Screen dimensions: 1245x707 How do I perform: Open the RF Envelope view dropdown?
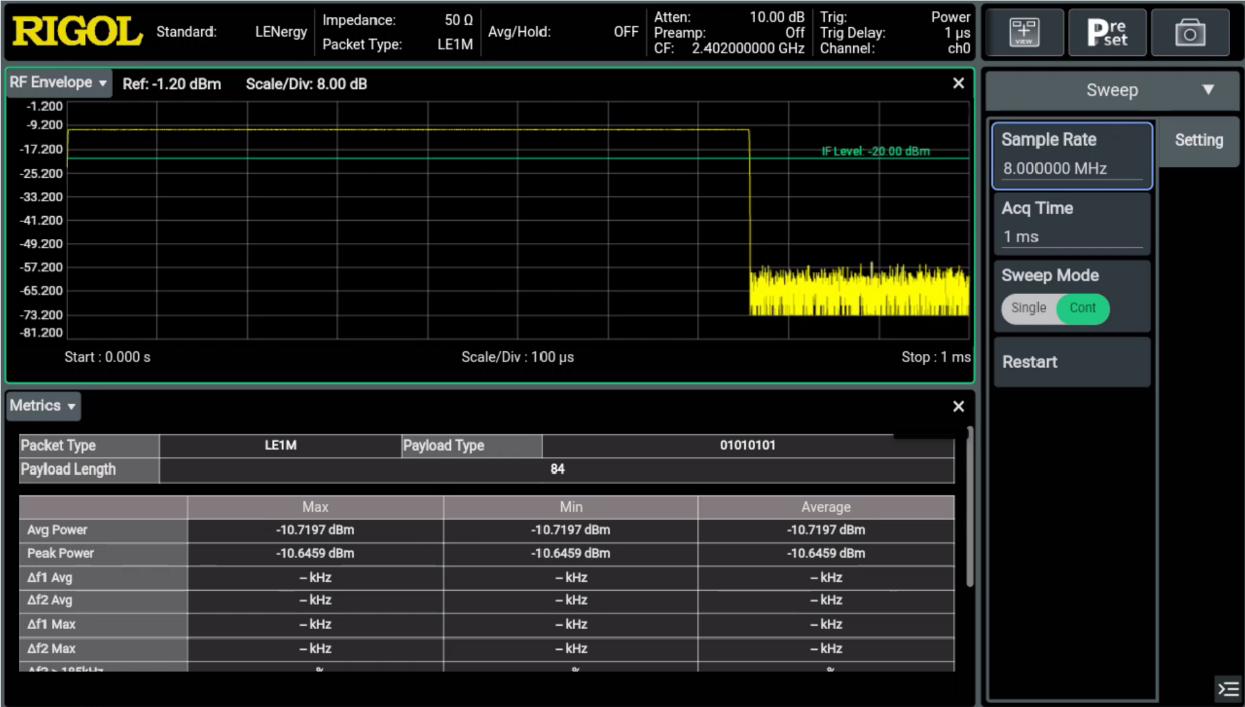tap(60, 84)
